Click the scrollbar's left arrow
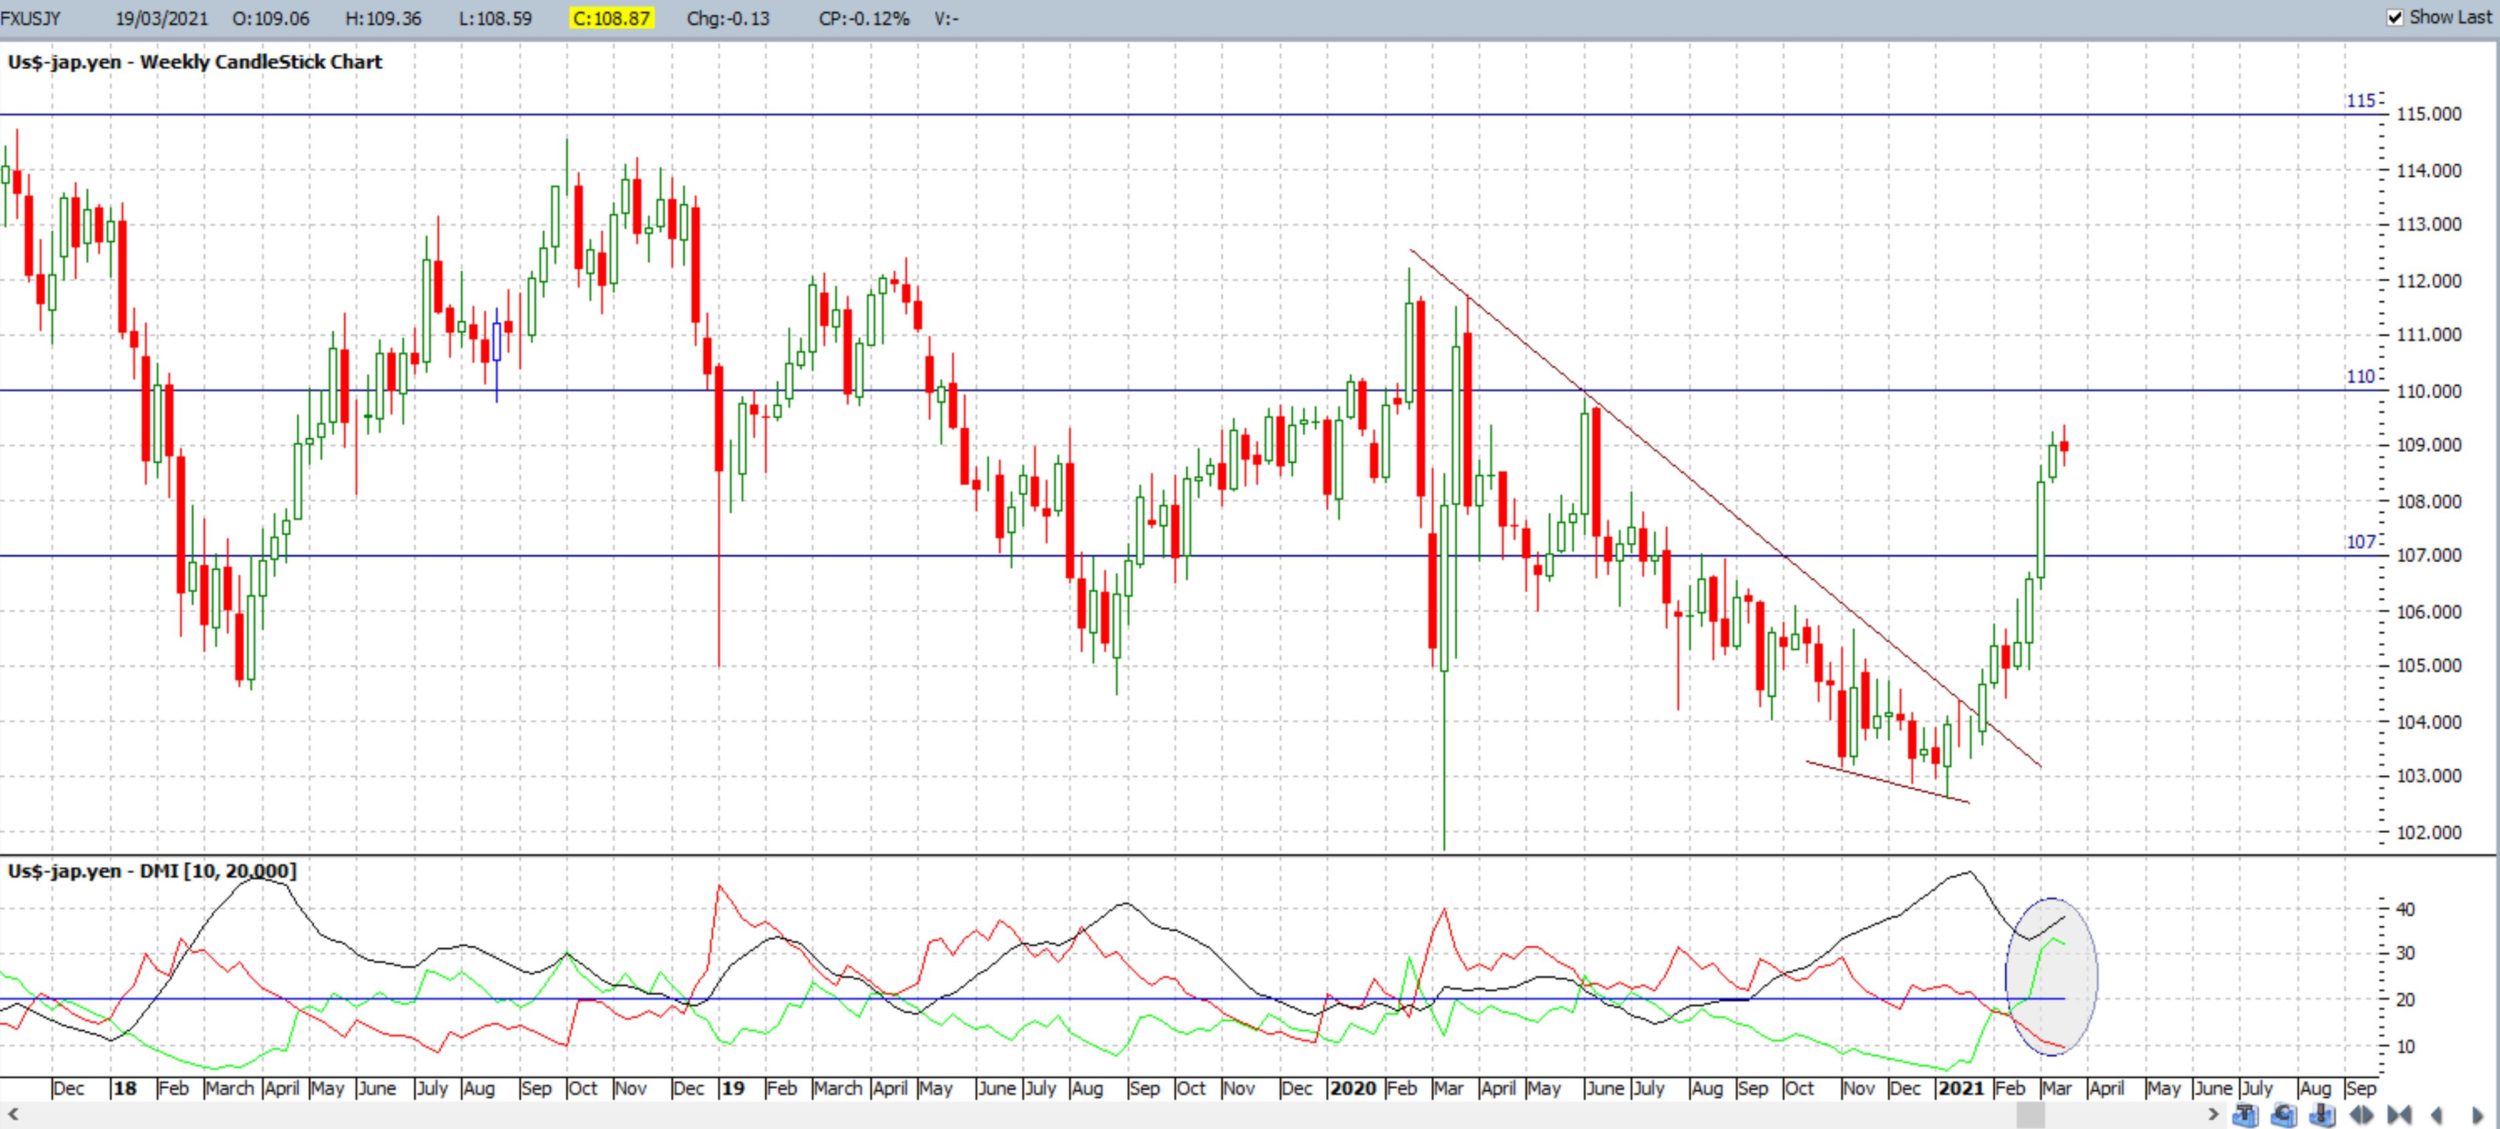Screen dimensions: 2500x1129 click(x=13, y=1114)
